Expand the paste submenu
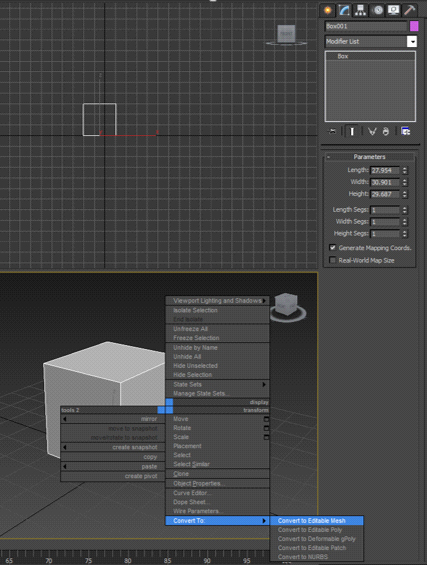Image resolution: width=427 pixels, height=565 pixels. [65, 466]
